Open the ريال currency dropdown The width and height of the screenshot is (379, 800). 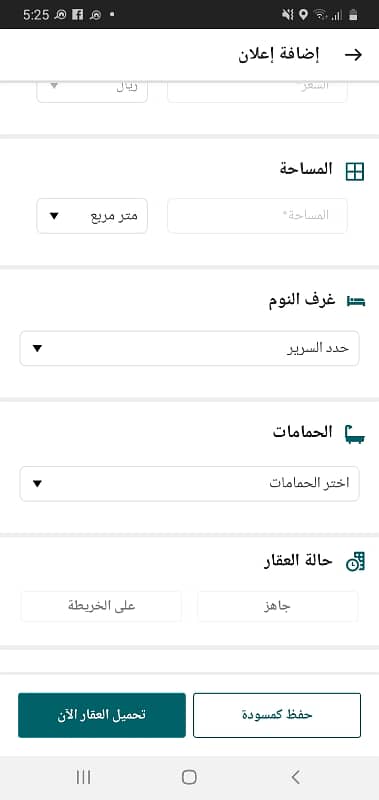pos(92,90)
